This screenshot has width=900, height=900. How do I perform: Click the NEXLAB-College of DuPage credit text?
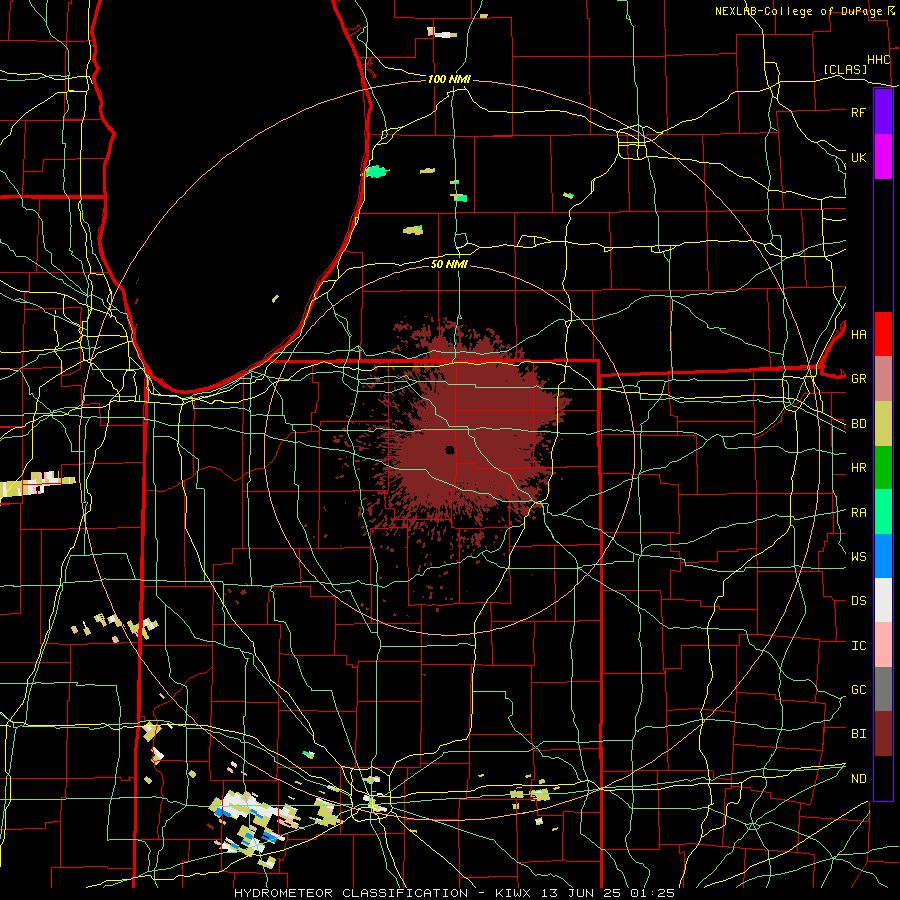click(x=799, y=11)
